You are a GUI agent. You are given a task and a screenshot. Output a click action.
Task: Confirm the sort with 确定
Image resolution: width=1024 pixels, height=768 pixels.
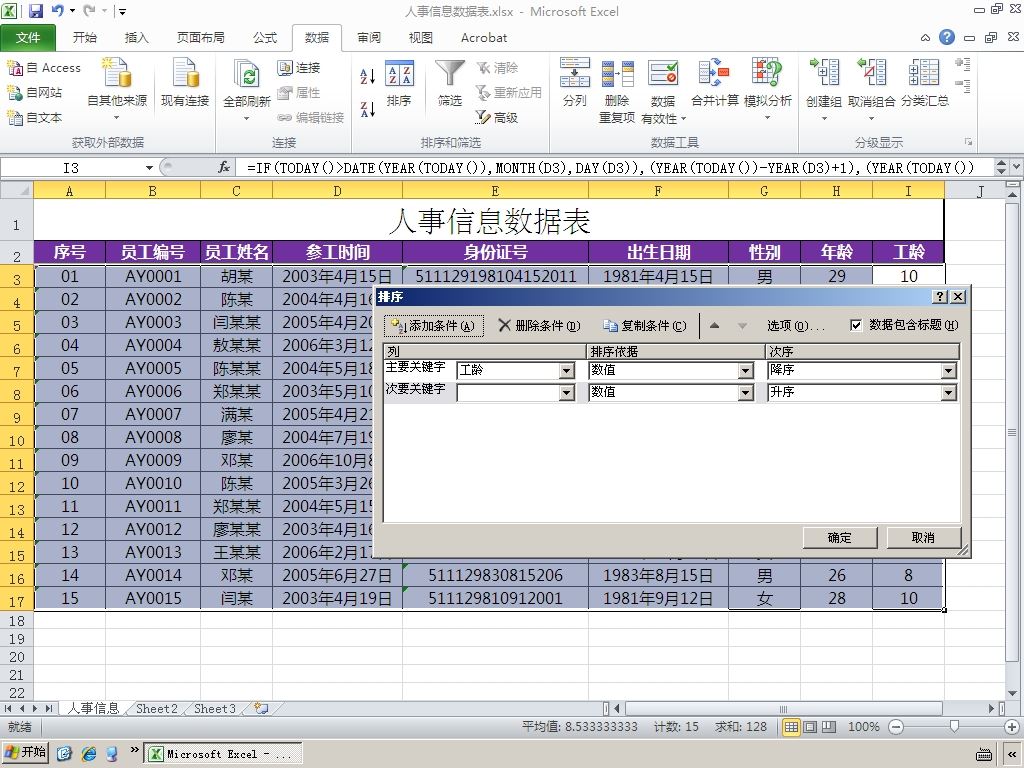click(839, 537)
